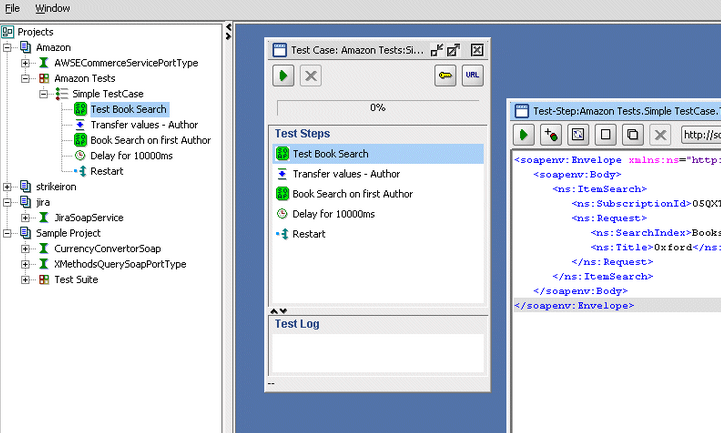This screenshot has width=721, height=433.
Task: Click the ns:SubscriptionId line in request XML
Action: coord(646,204)
